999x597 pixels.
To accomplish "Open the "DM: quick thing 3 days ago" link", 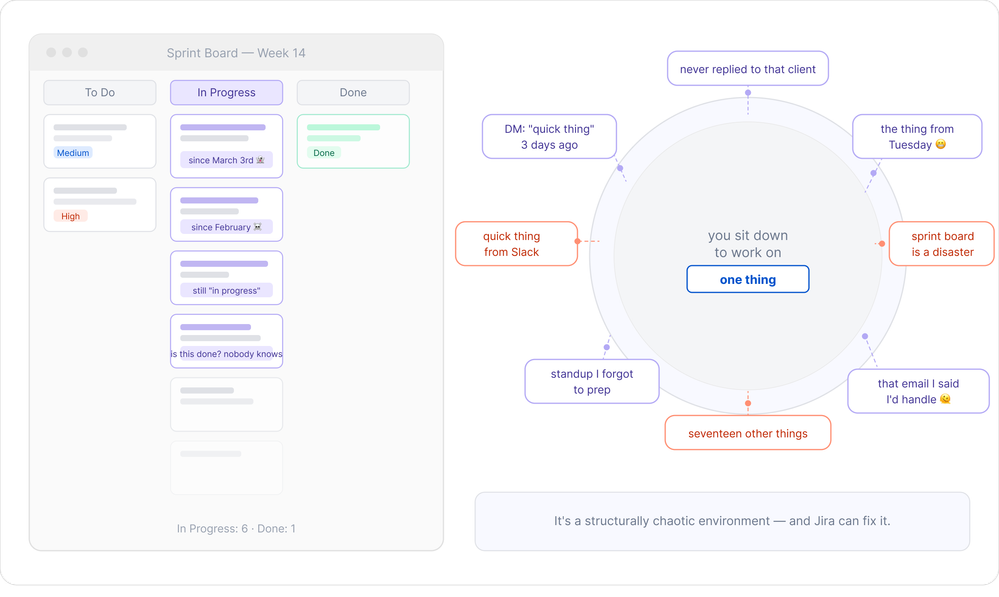I will [x=549, y=136].
